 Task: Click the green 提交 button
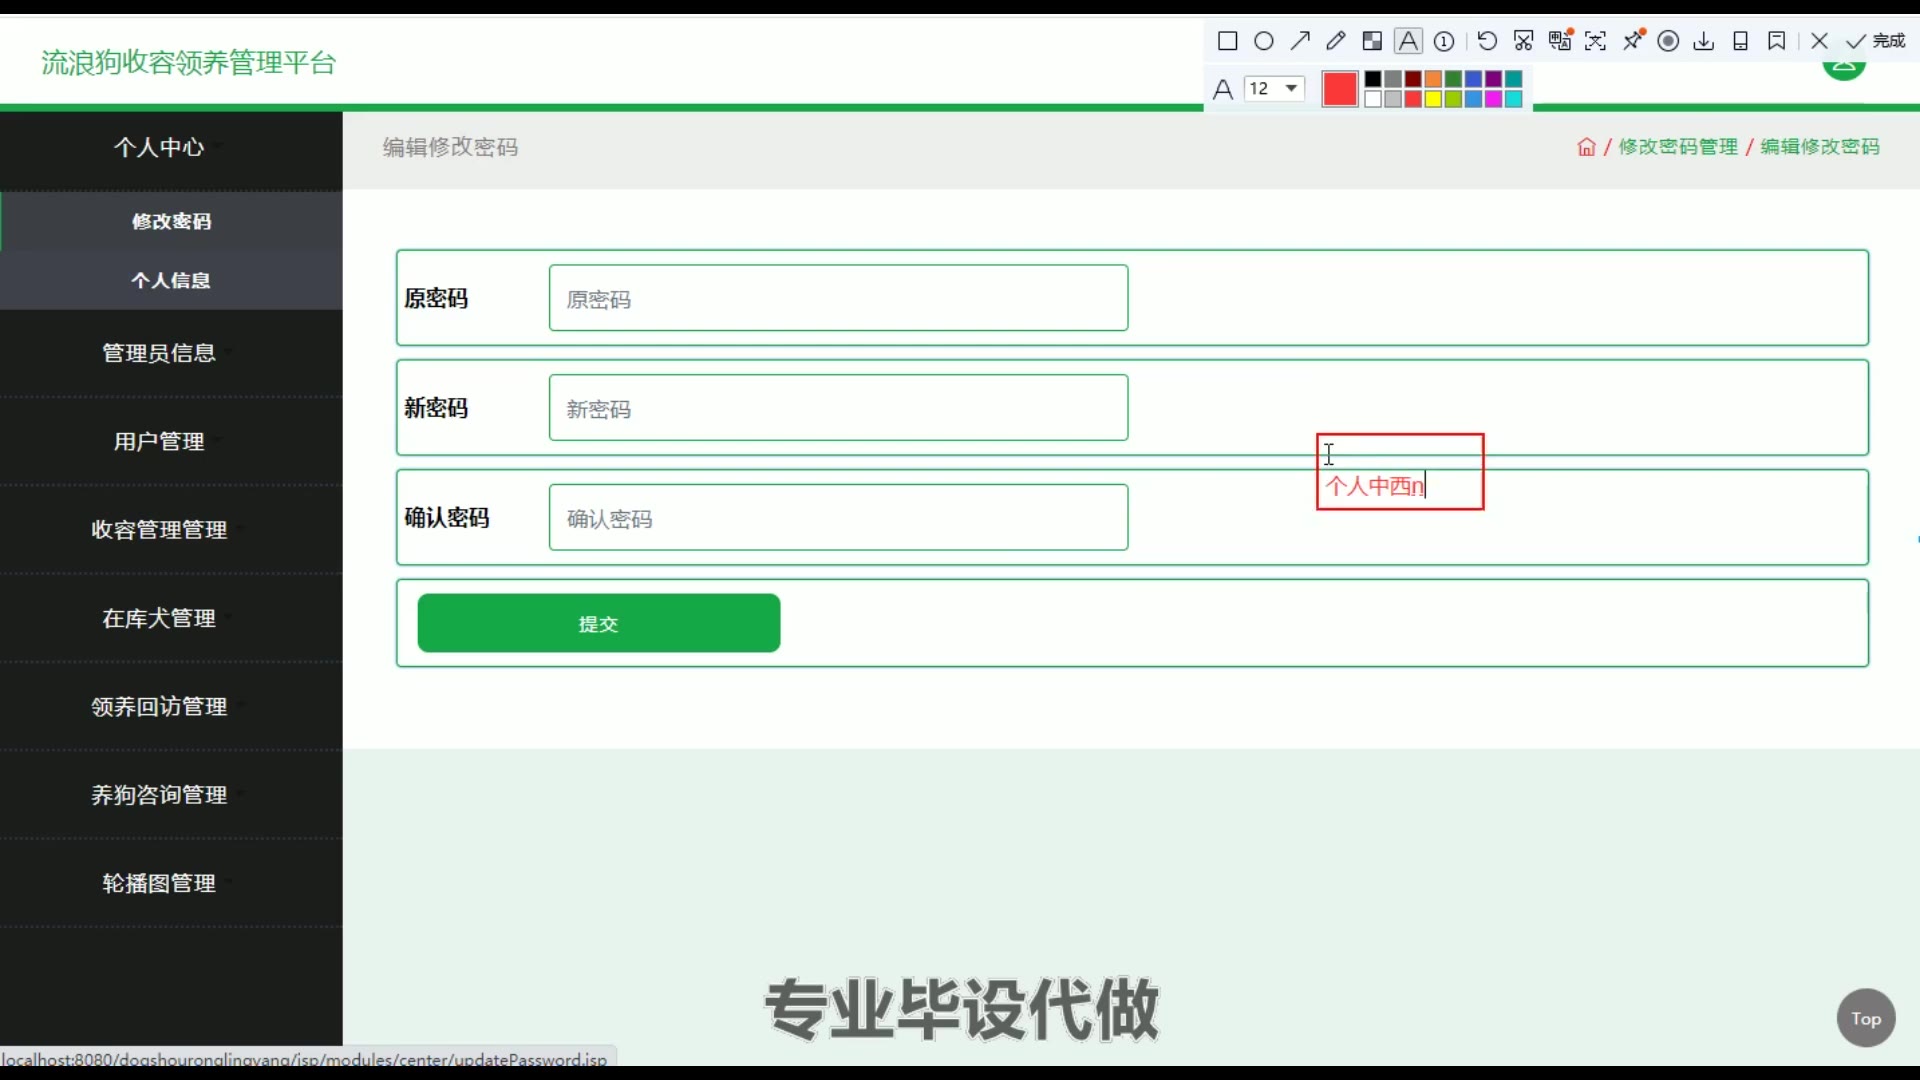click(x=598, y=623)
